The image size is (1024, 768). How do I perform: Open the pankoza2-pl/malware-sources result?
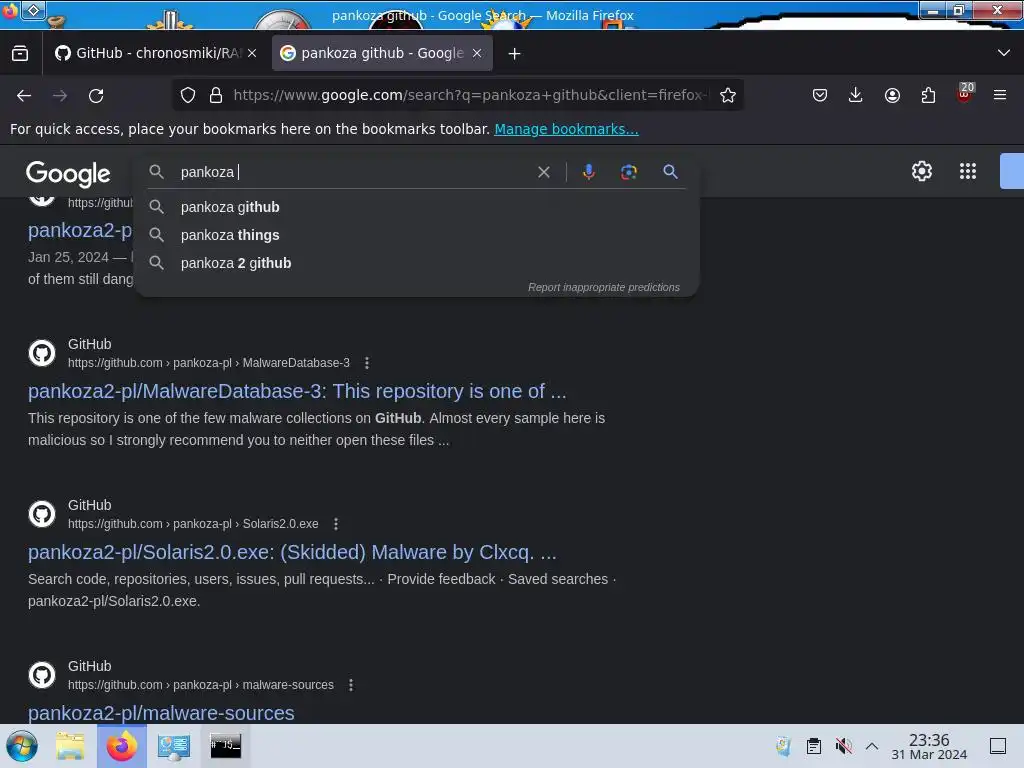point(161,712)
